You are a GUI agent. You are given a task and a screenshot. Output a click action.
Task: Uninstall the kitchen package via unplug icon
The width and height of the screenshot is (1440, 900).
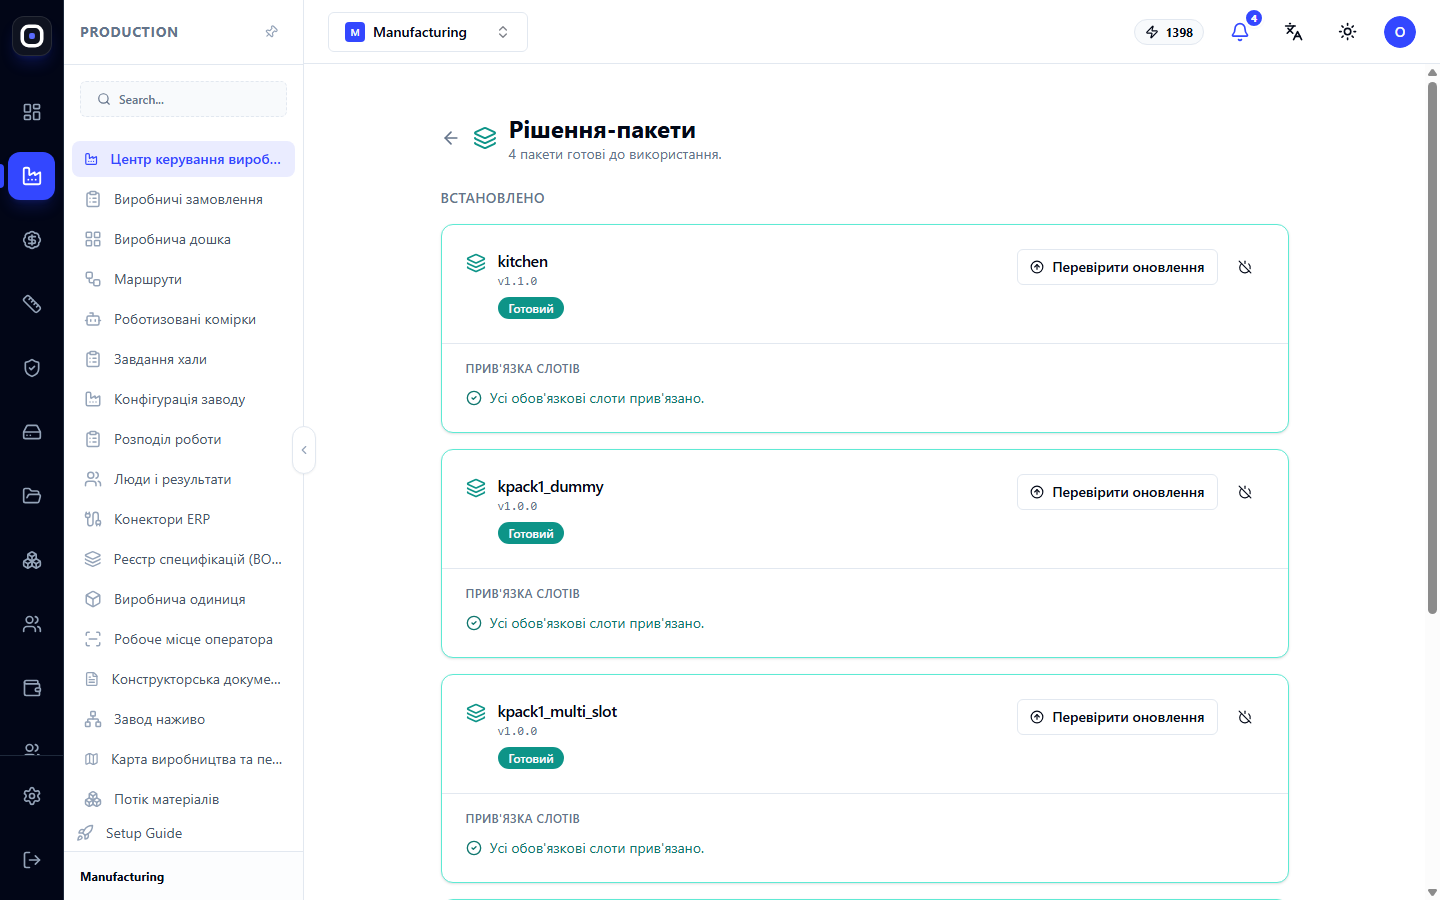[x=1245, y=267]
